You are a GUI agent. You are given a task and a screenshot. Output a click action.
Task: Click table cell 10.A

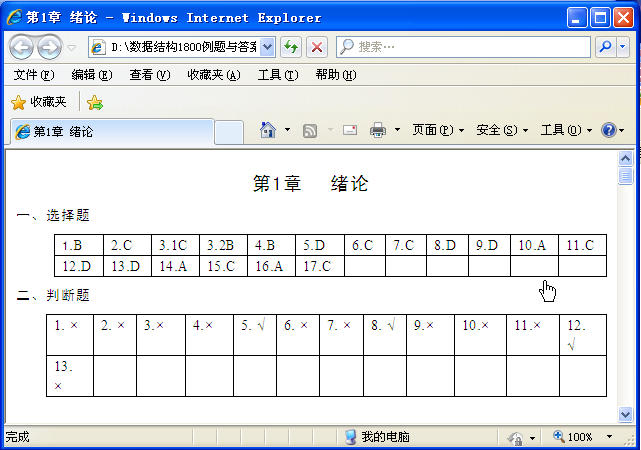(x=534, y=245)
